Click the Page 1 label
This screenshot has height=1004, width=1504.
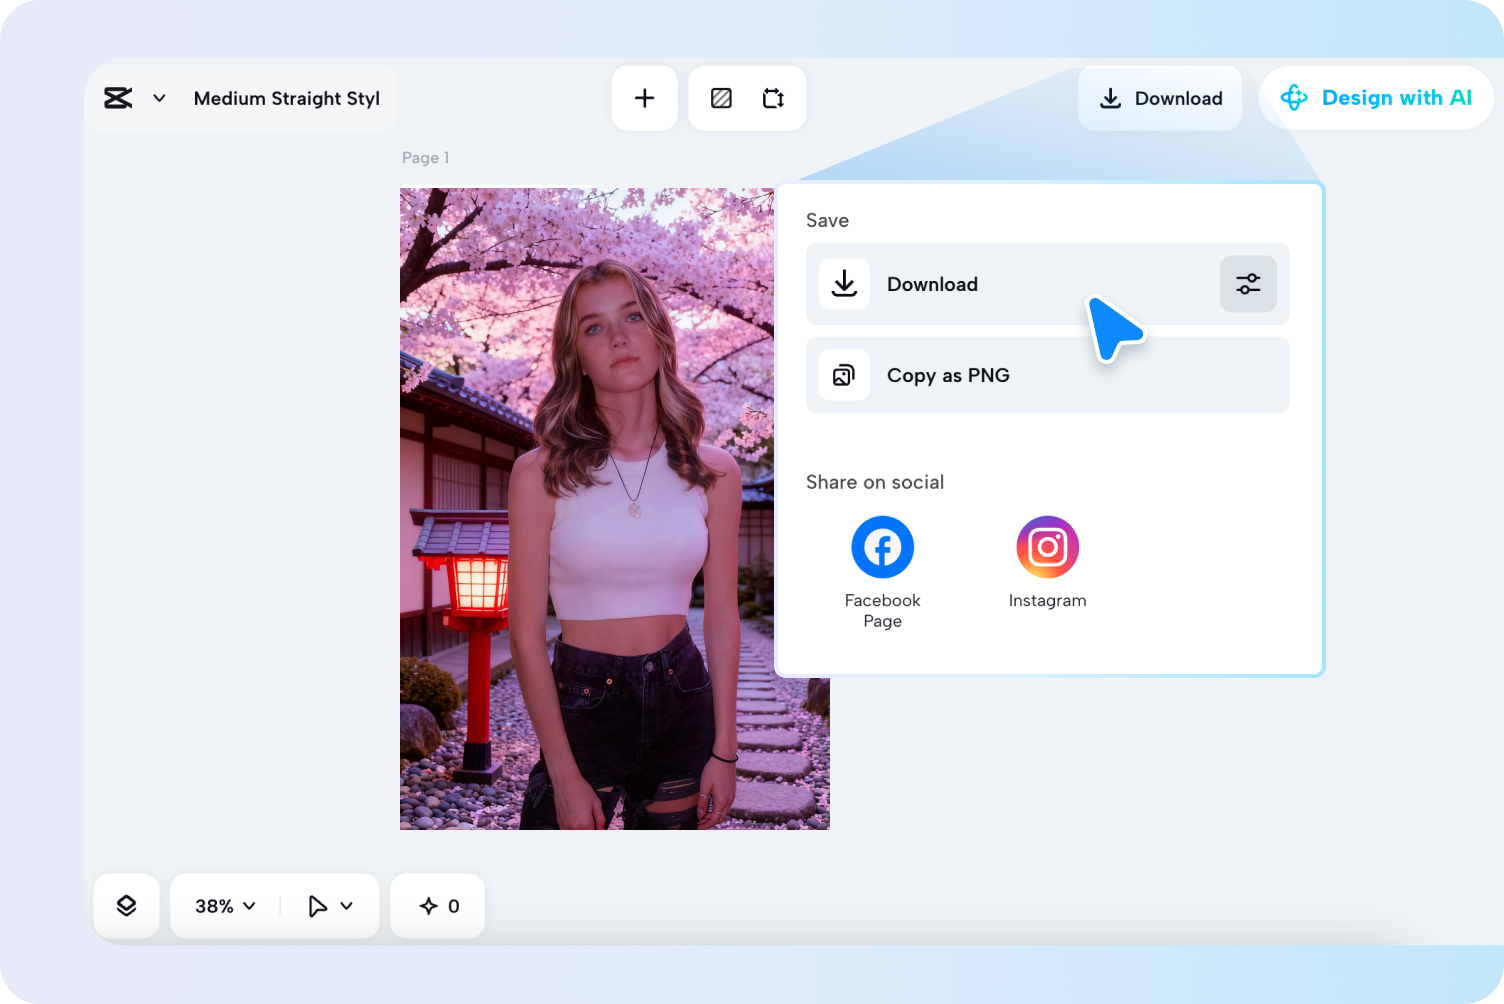[425, 158]
